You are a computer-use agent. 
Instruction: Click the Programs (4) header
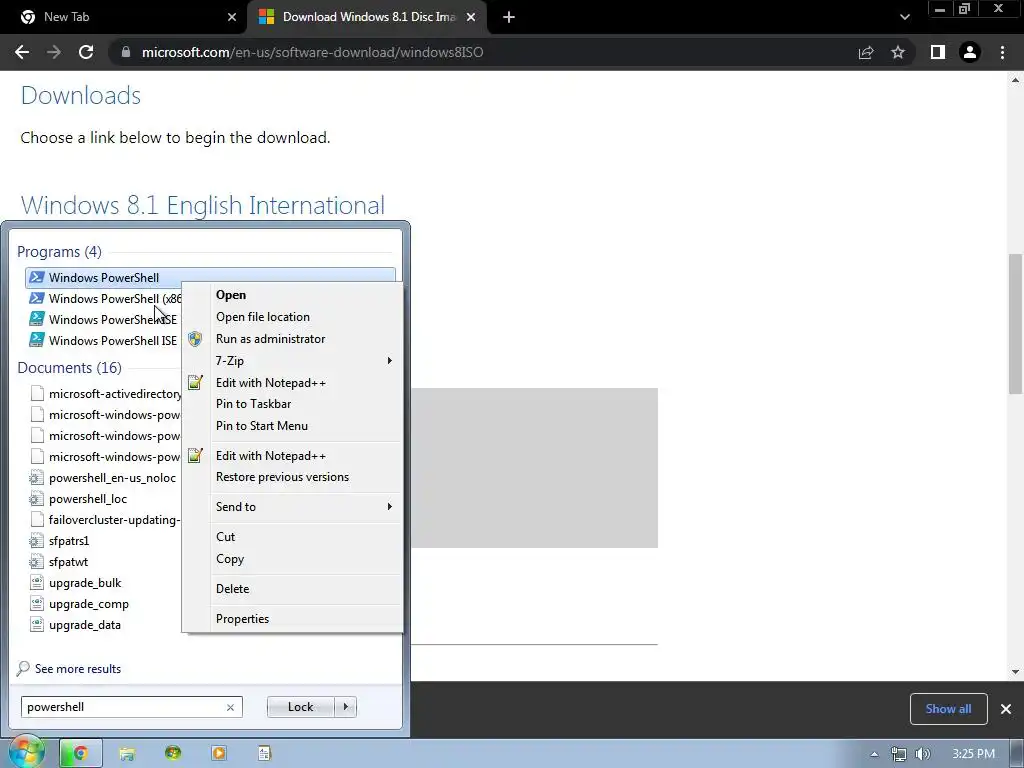tap(59, 251)
